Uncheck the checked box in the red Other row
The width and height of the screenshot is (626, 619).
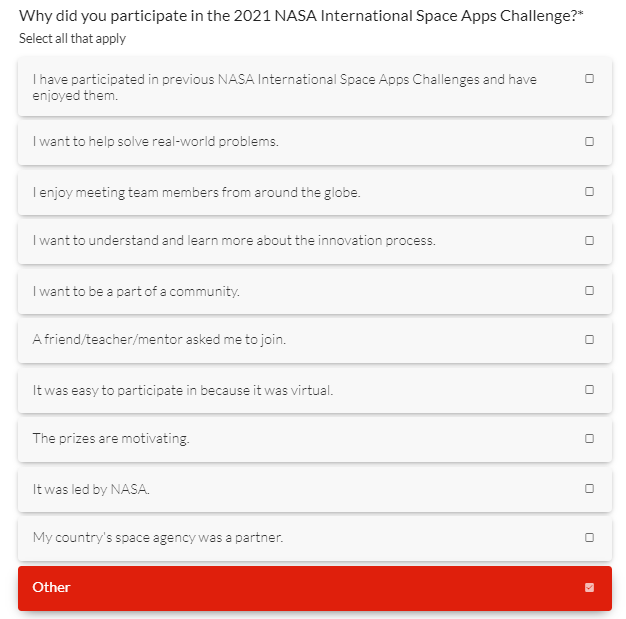pos(589,588)
